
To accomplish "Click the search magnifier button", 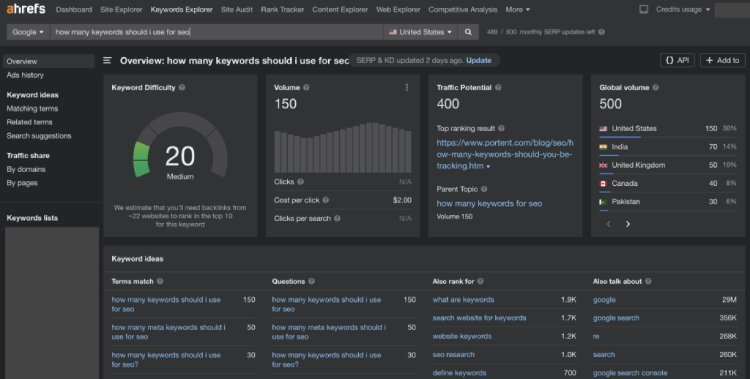I will (468, 32).
